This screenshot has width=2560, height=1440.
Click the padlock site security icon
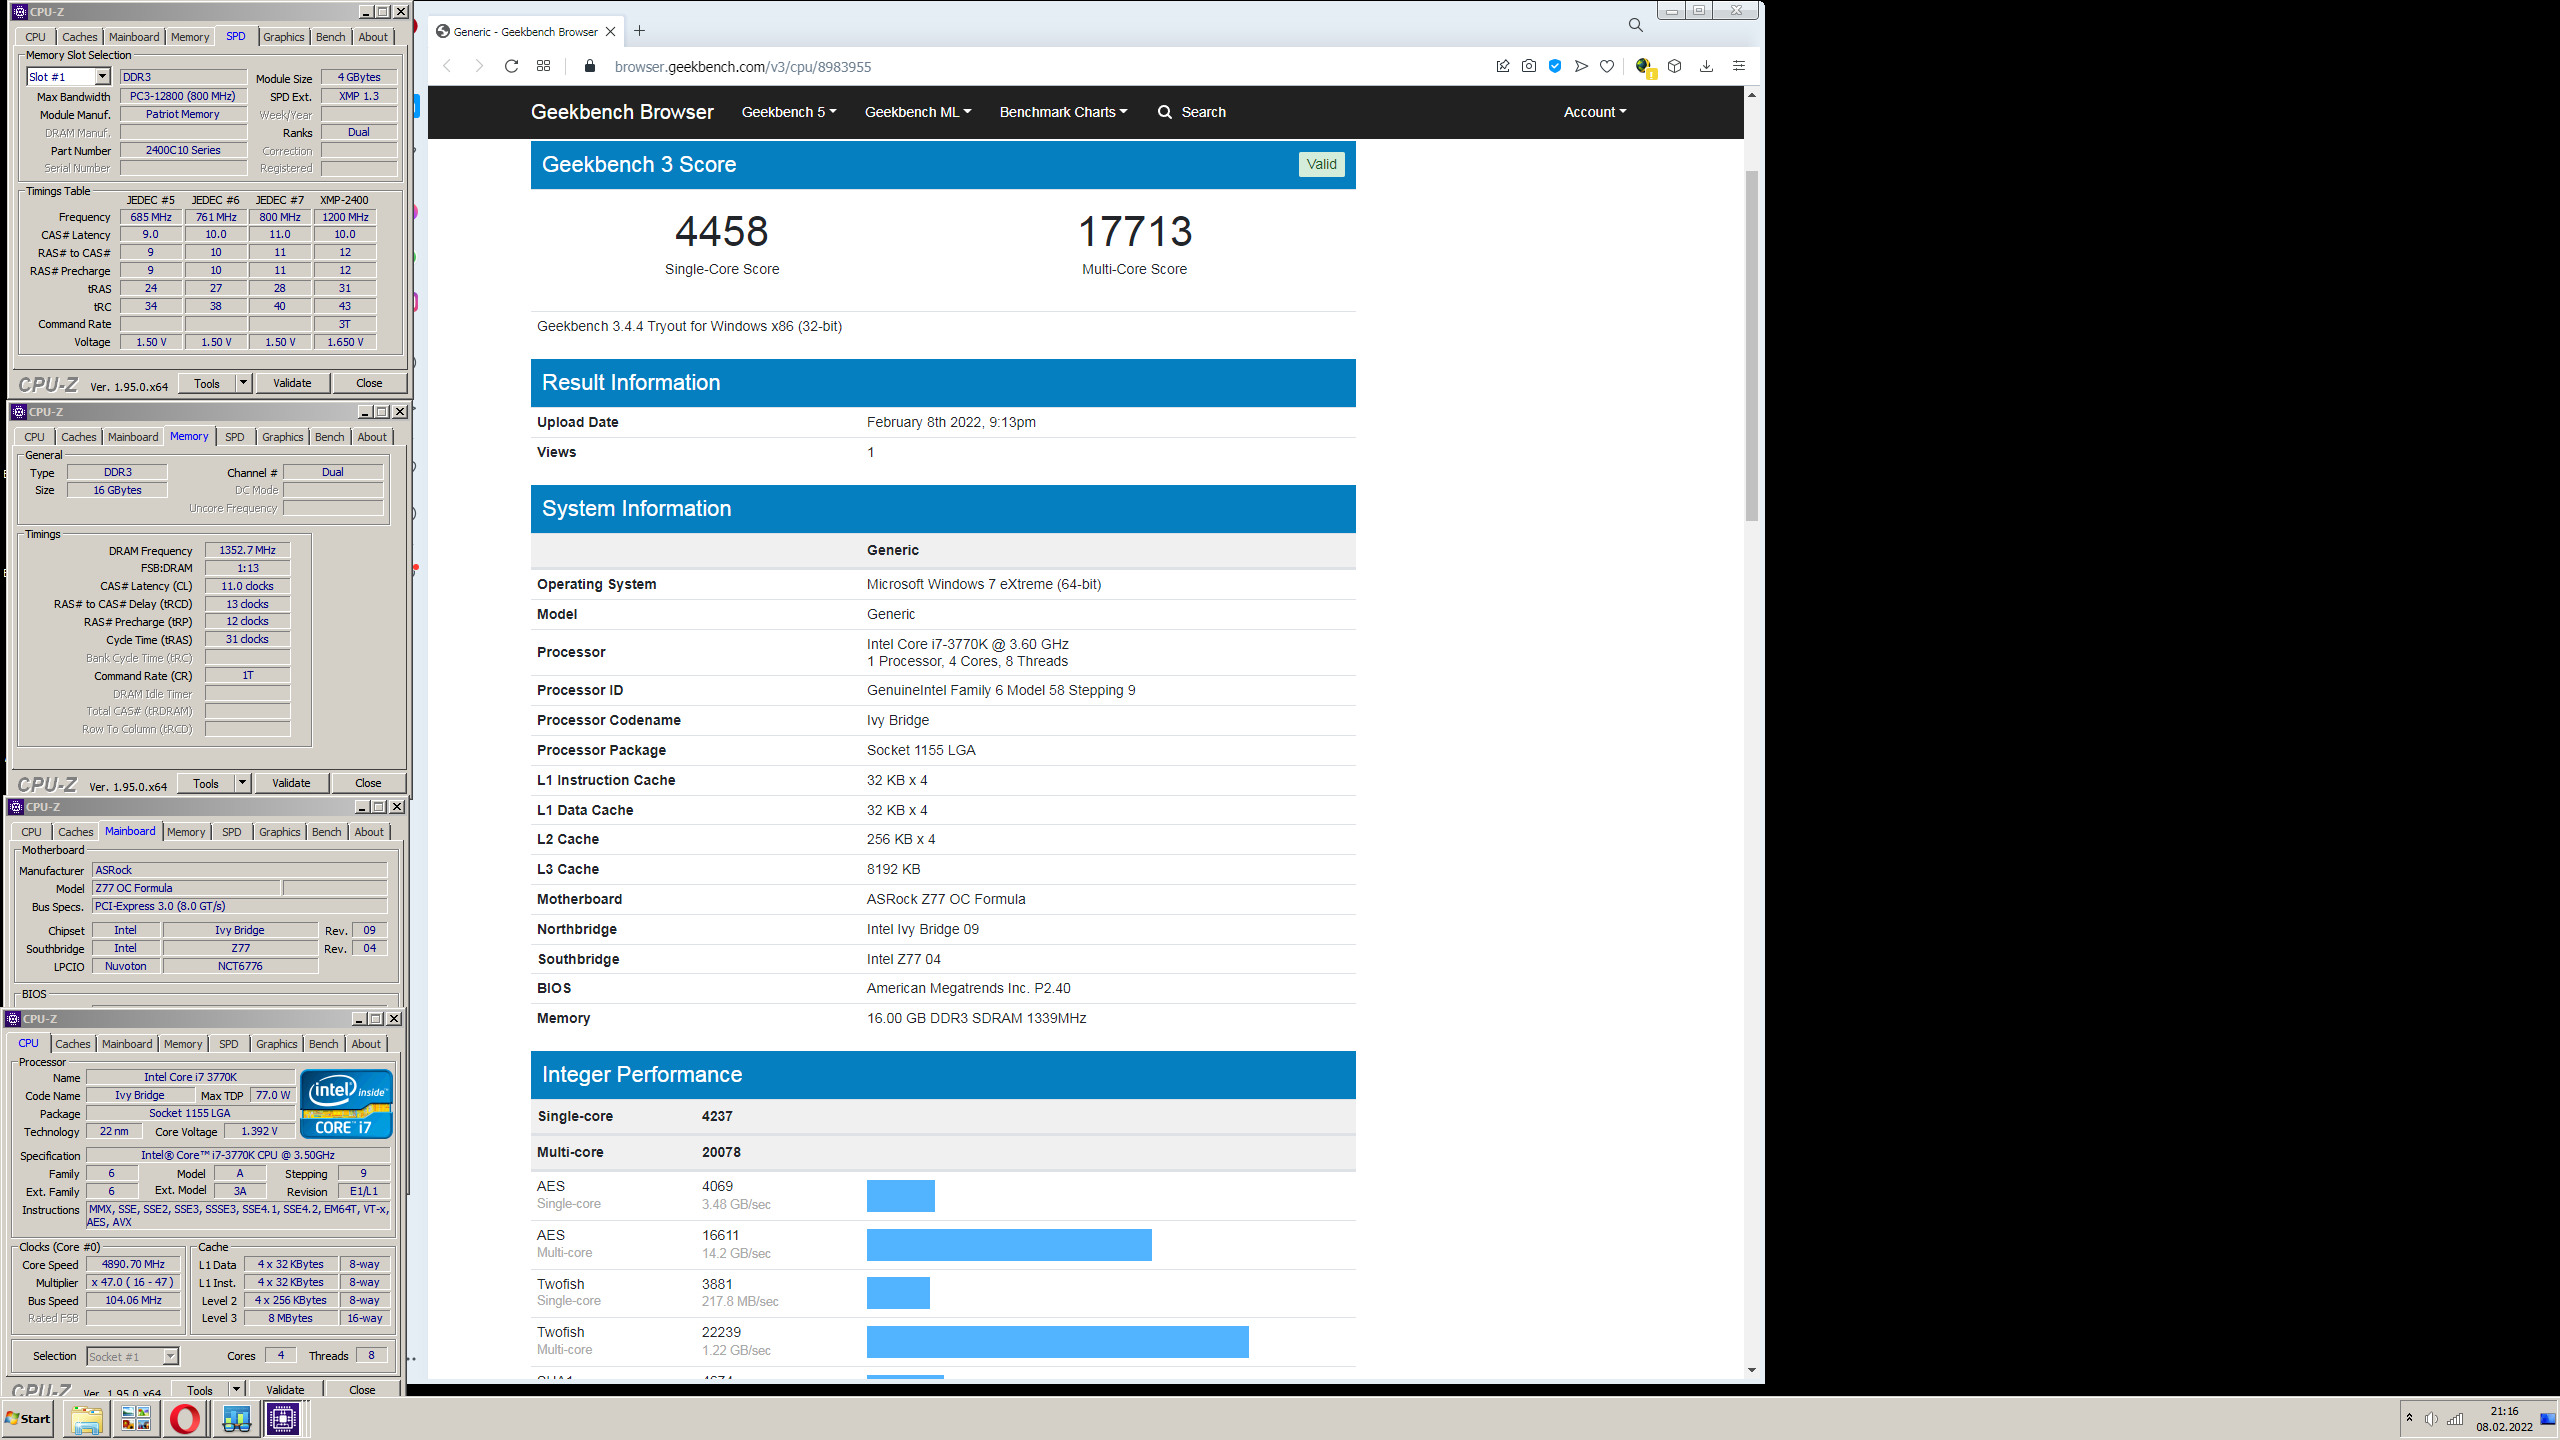pyautogui.click(x=590, y=66)
